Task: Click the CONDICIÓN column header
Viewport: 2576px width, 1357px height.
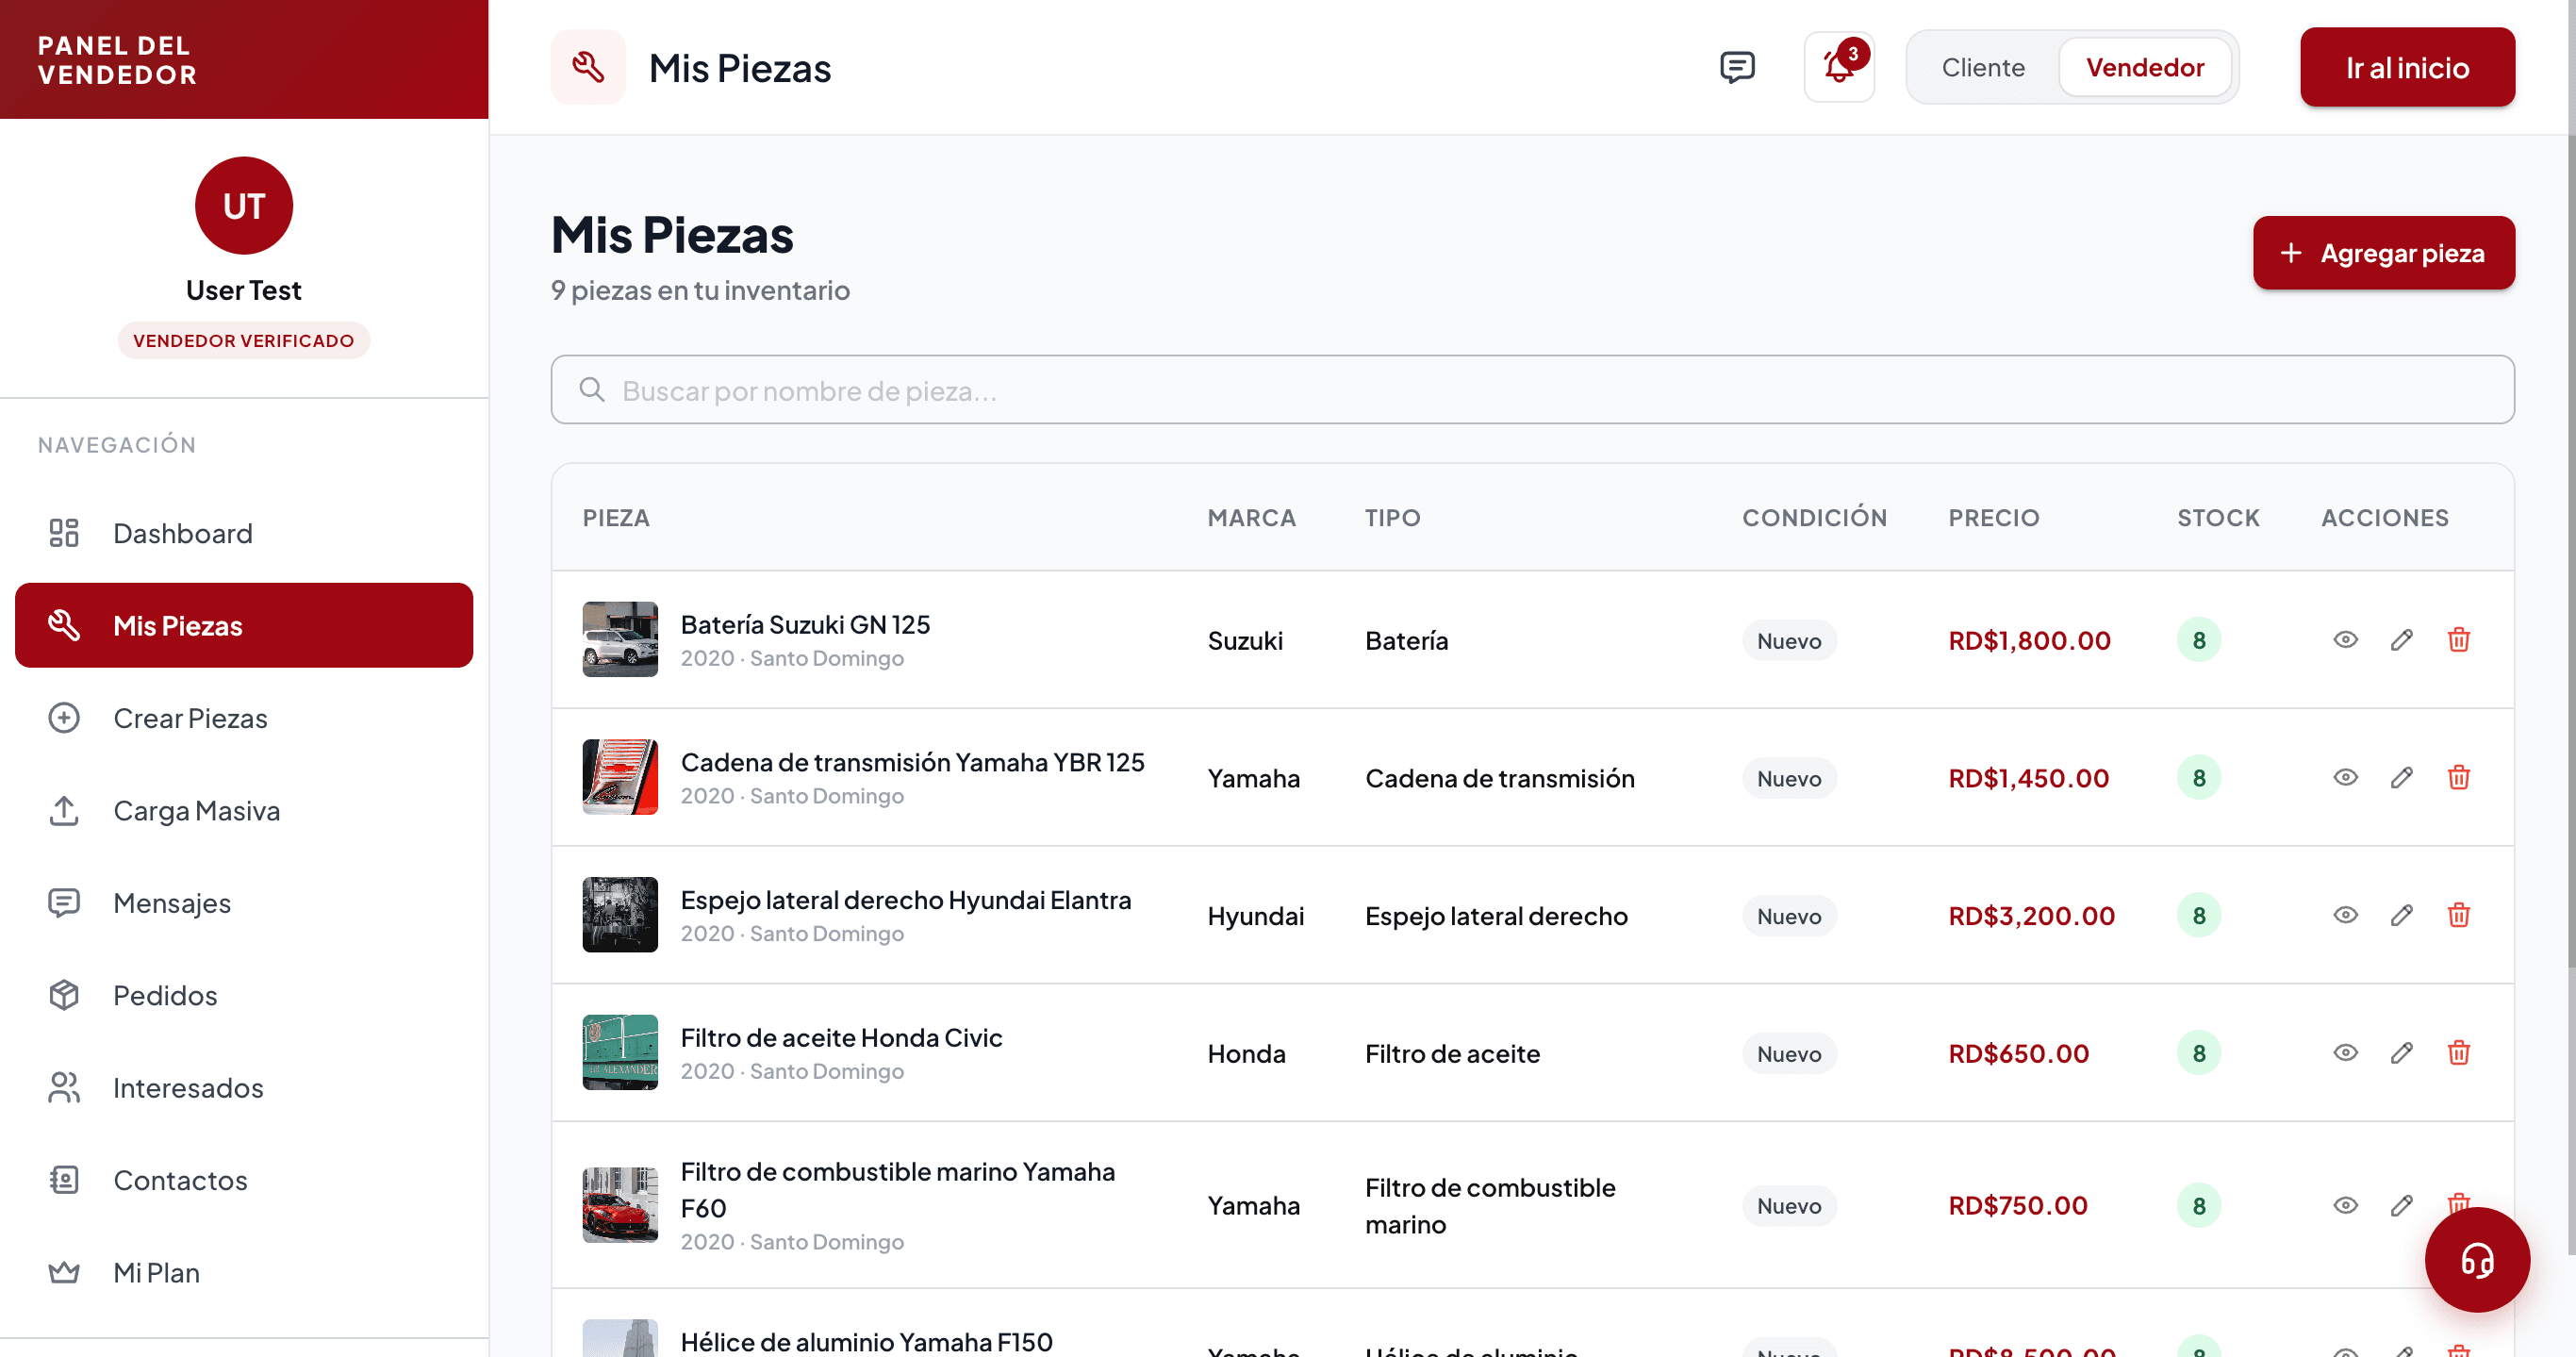Action: point(1814,517)
